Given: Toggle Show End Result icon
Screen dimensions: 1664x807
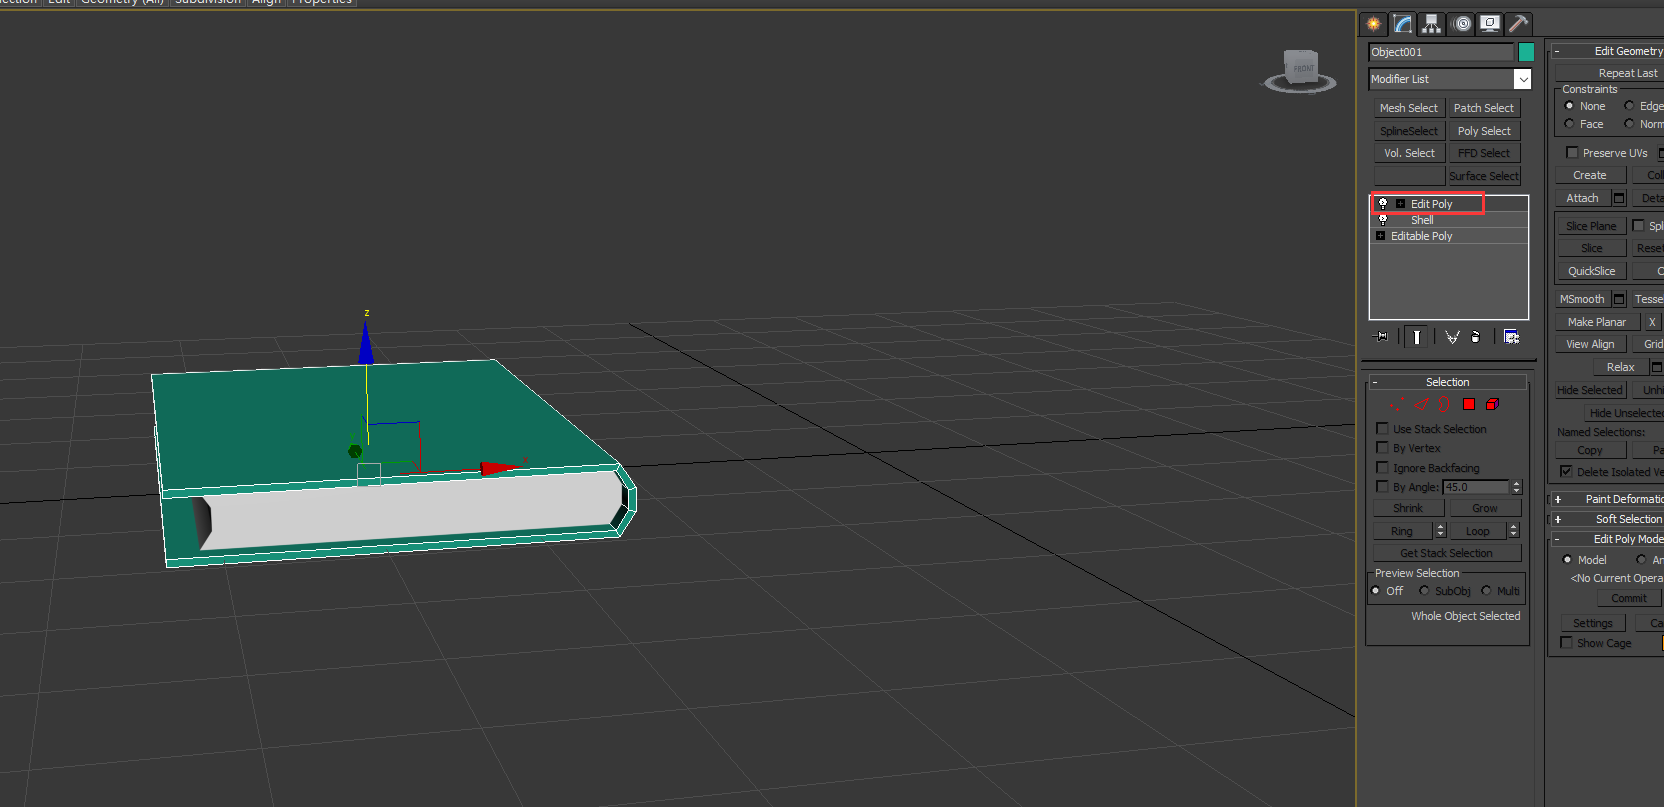Looking at the screenshot, I should pyautogui.click(x=1416, y=337).
